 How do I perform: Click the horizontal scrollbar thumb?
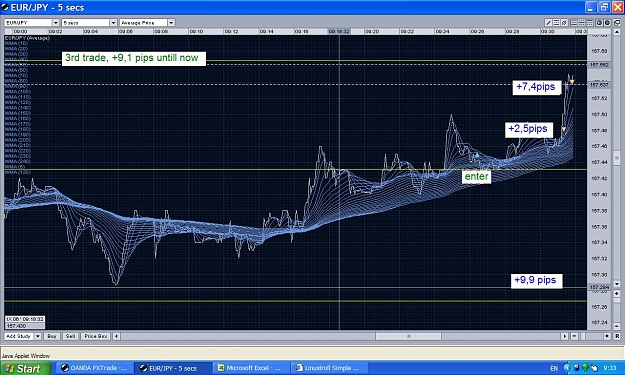[x=408, y=336]
